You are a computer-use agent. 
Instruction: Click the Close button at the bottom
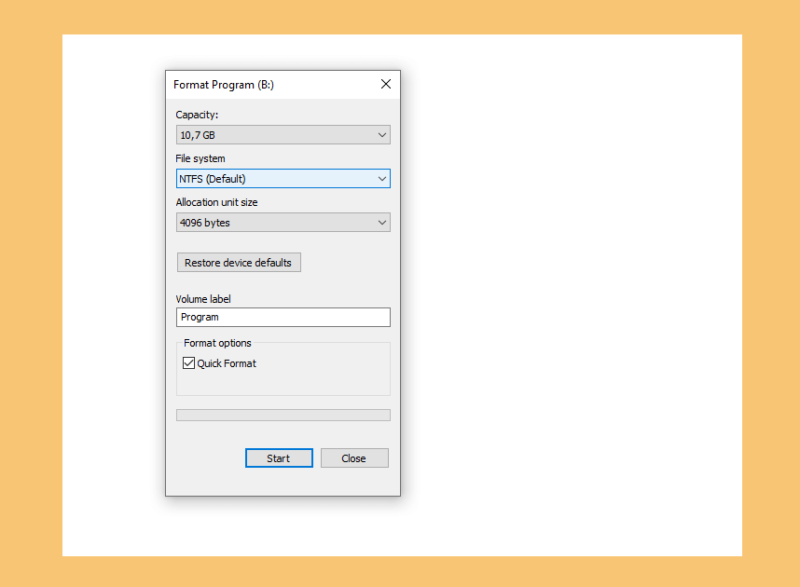(x=355, y=458)
